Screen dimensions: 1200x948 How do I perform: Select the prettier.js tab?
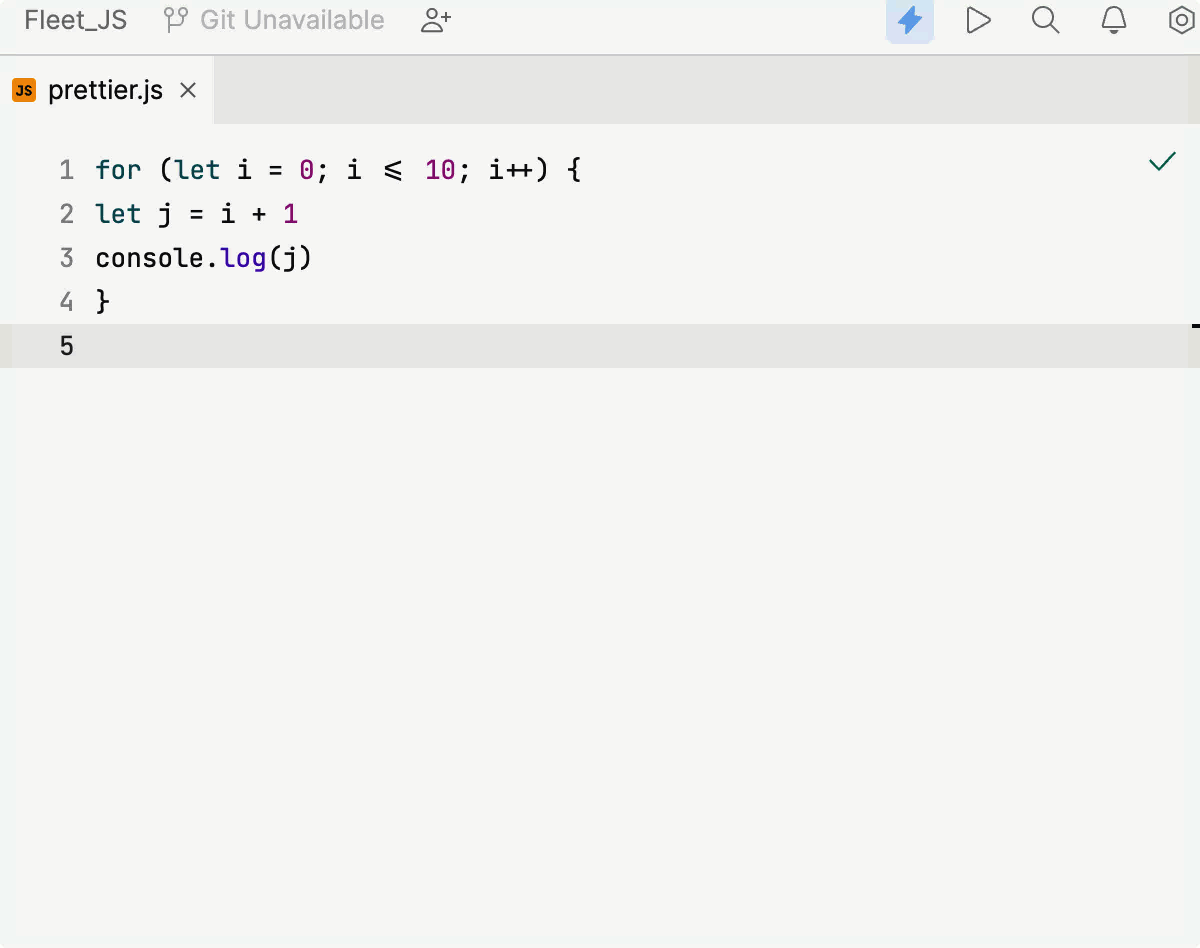pyautogui.click(x=105, y=90)
